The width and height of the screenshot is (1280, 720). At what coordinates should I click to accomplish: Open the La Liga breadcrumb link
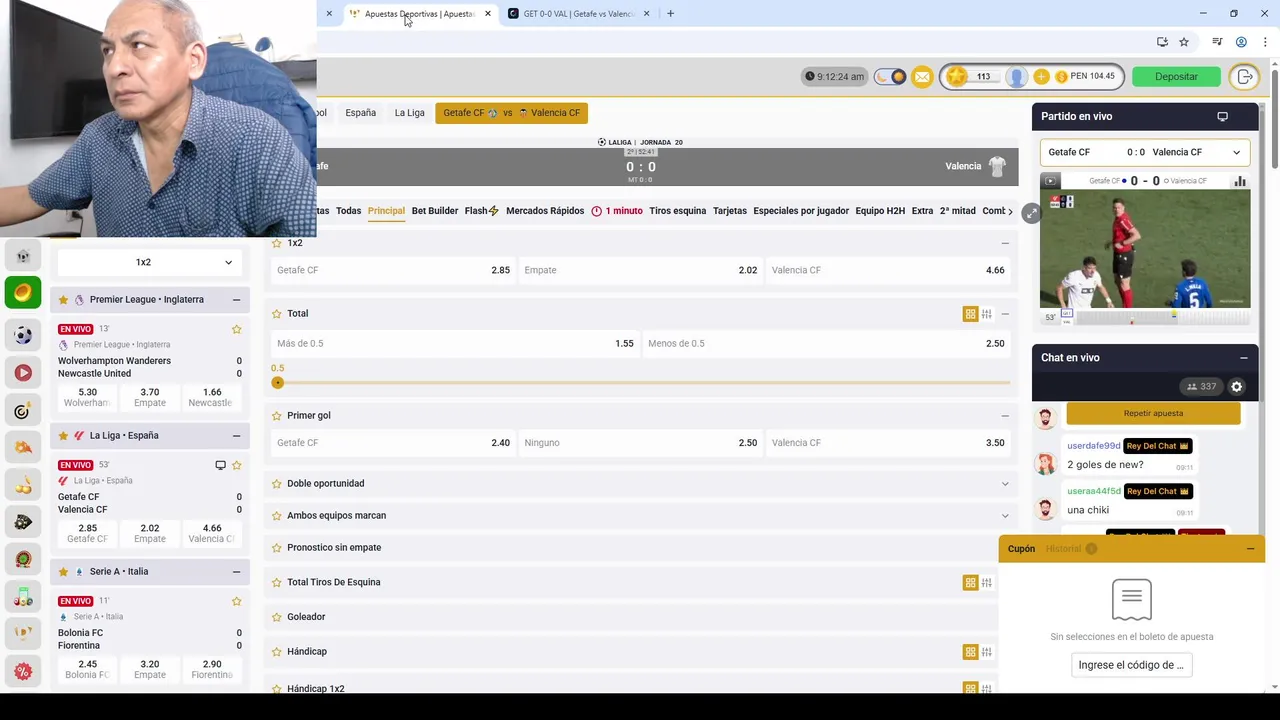(x=409, y=113)
